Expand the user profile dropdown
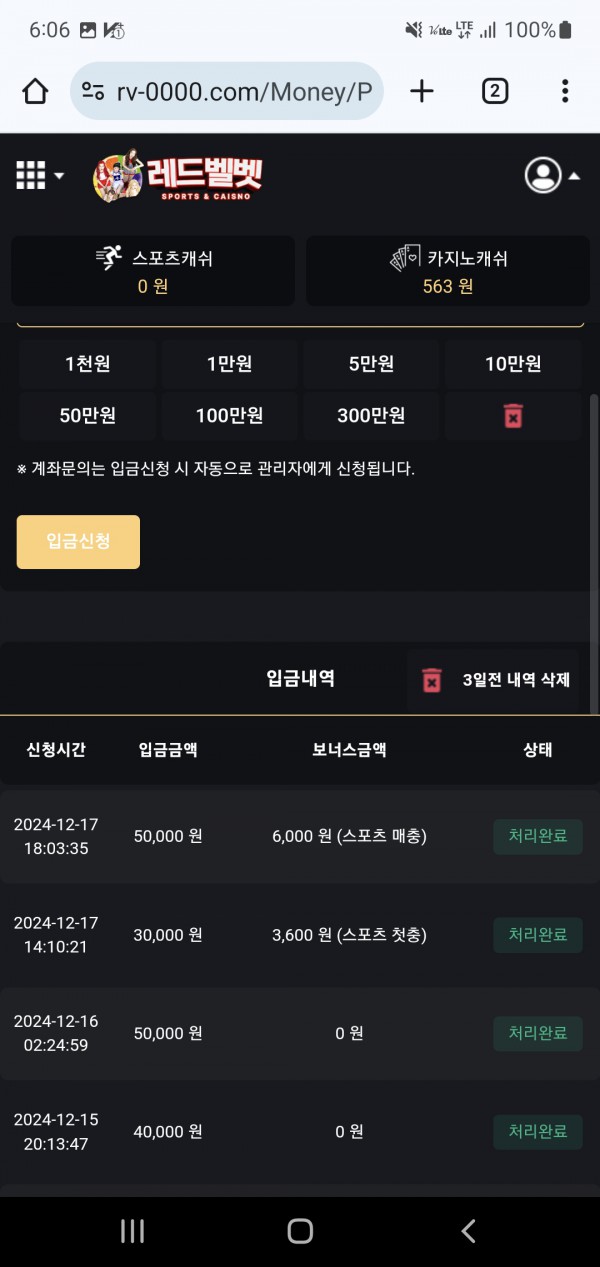600x1267 pixels. coord(552,176)
